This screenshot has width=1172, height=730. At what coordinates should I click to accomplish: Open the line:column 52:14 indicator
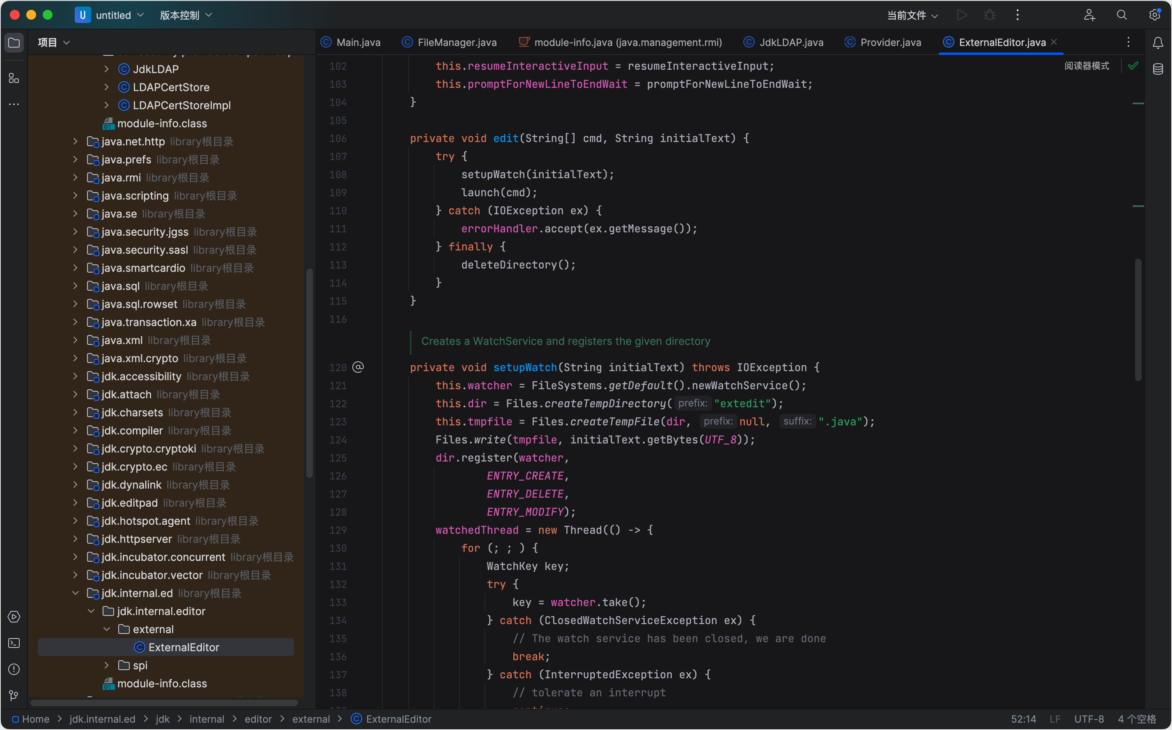pyautogui.click(x=1023, y=719)
